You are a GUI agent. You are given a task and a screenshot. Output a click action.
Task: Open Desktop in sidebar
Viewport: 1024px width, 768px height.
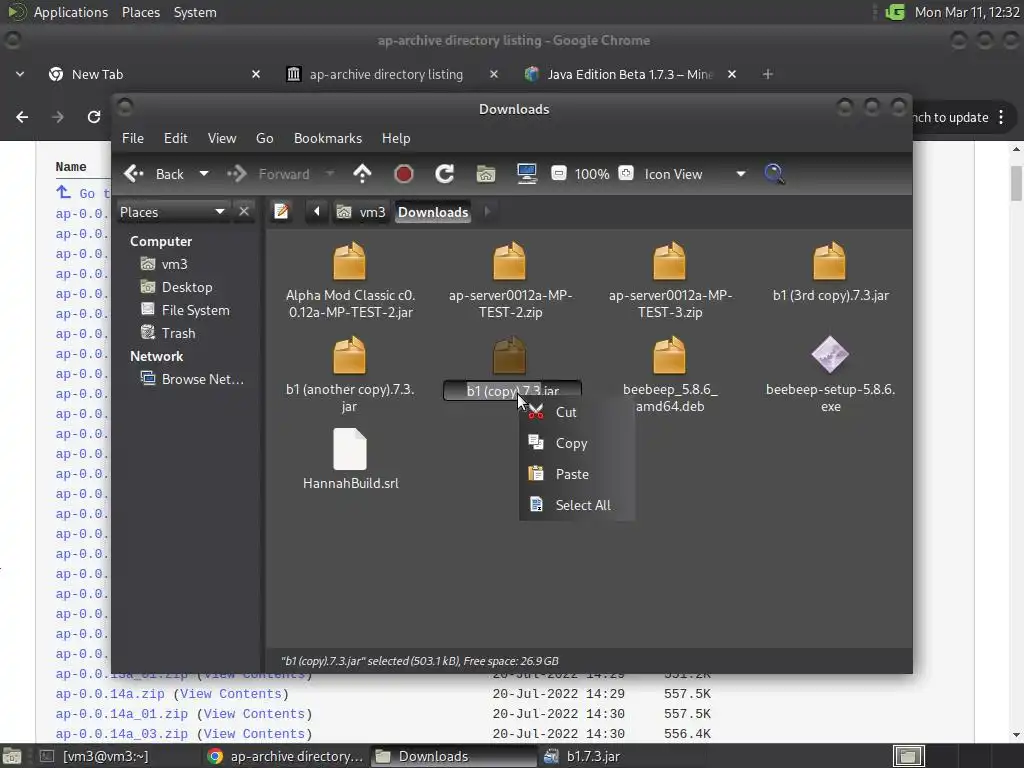point(187,287)
